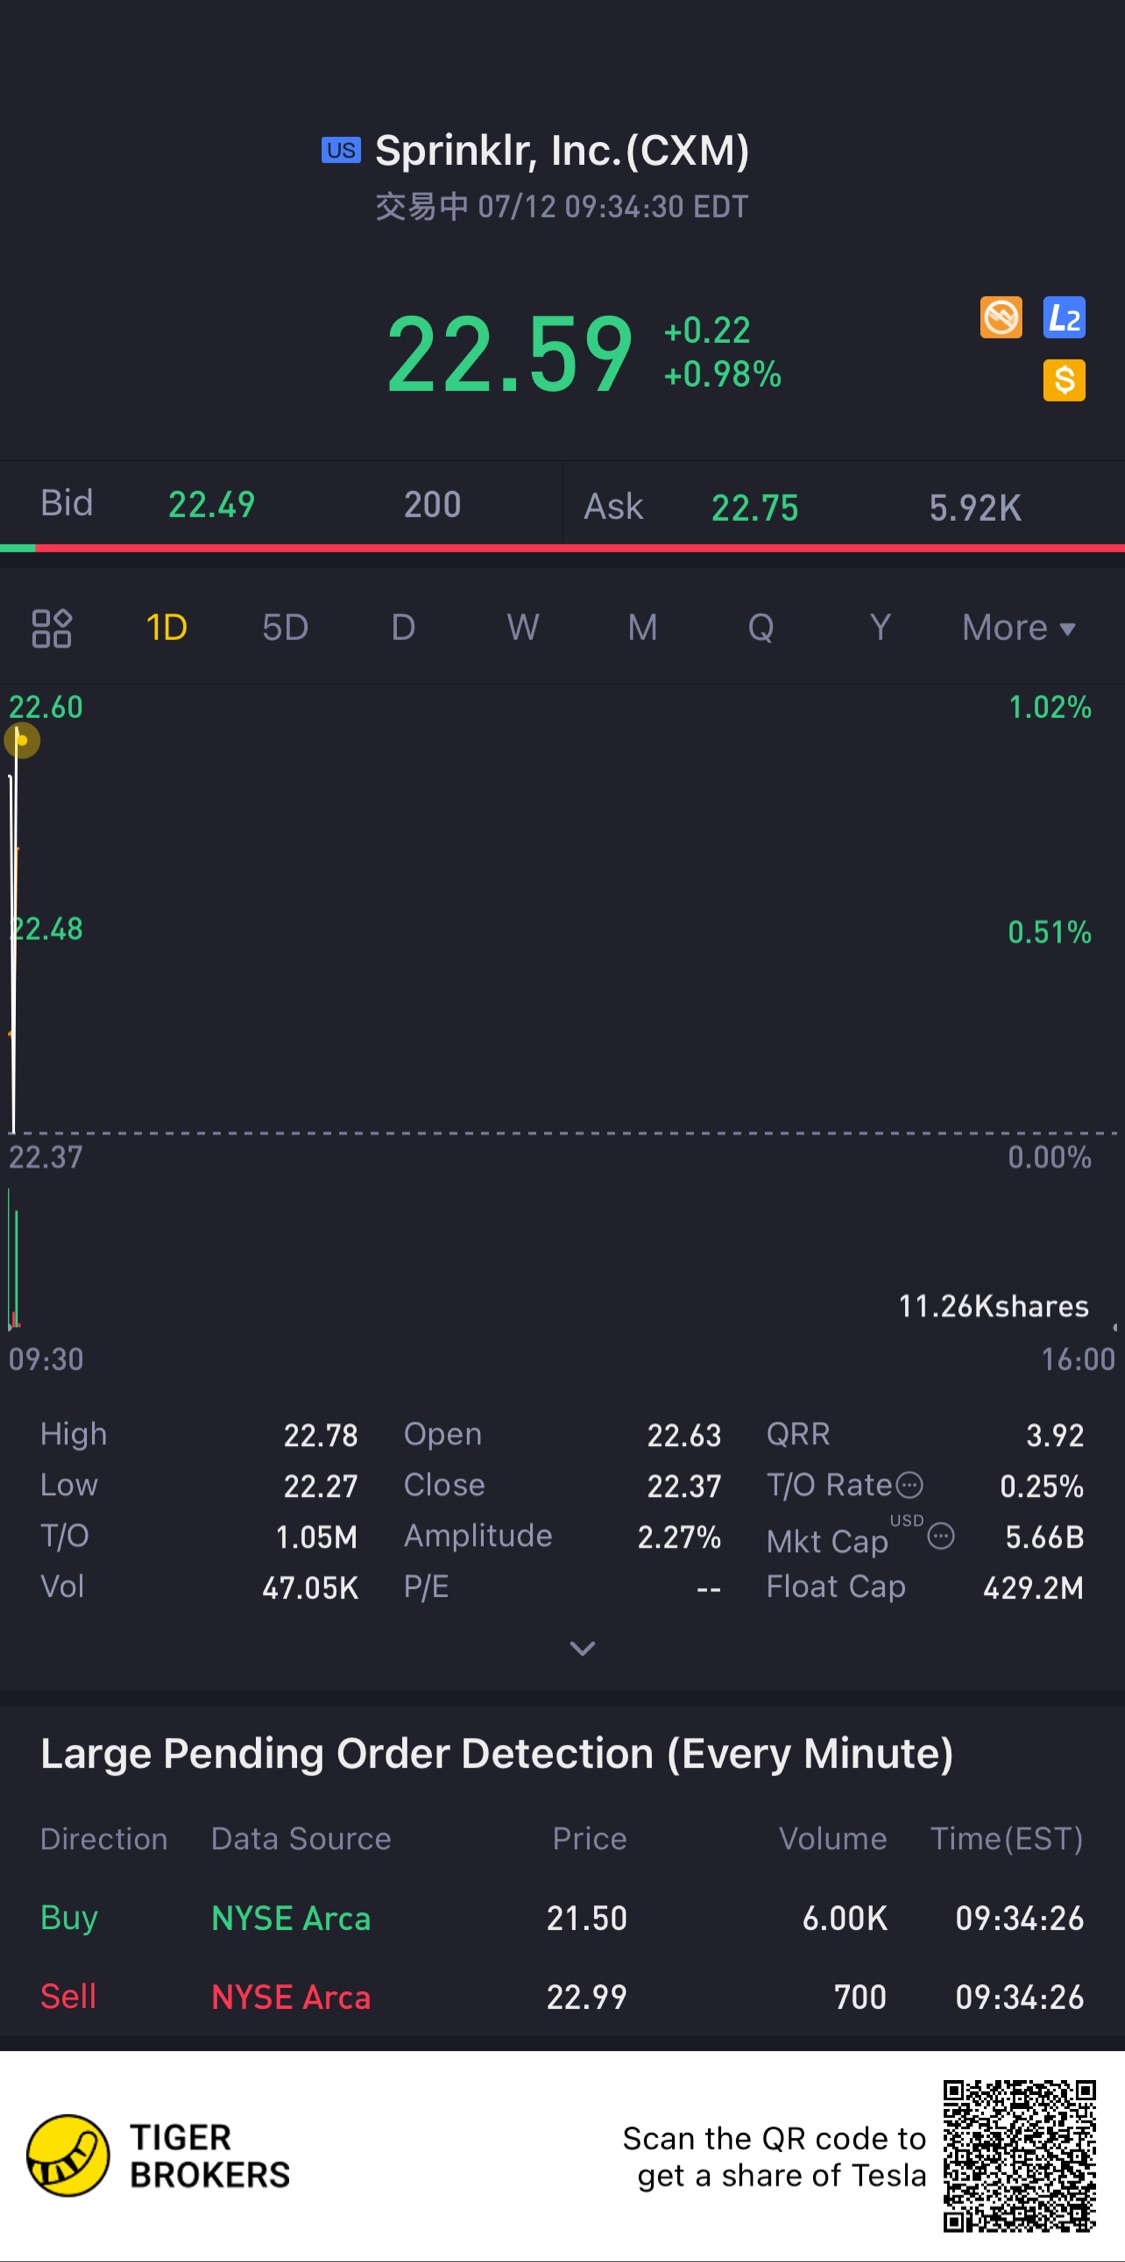
Task: Tap the Bid price 22.49
Action: [x=211, y=505]
